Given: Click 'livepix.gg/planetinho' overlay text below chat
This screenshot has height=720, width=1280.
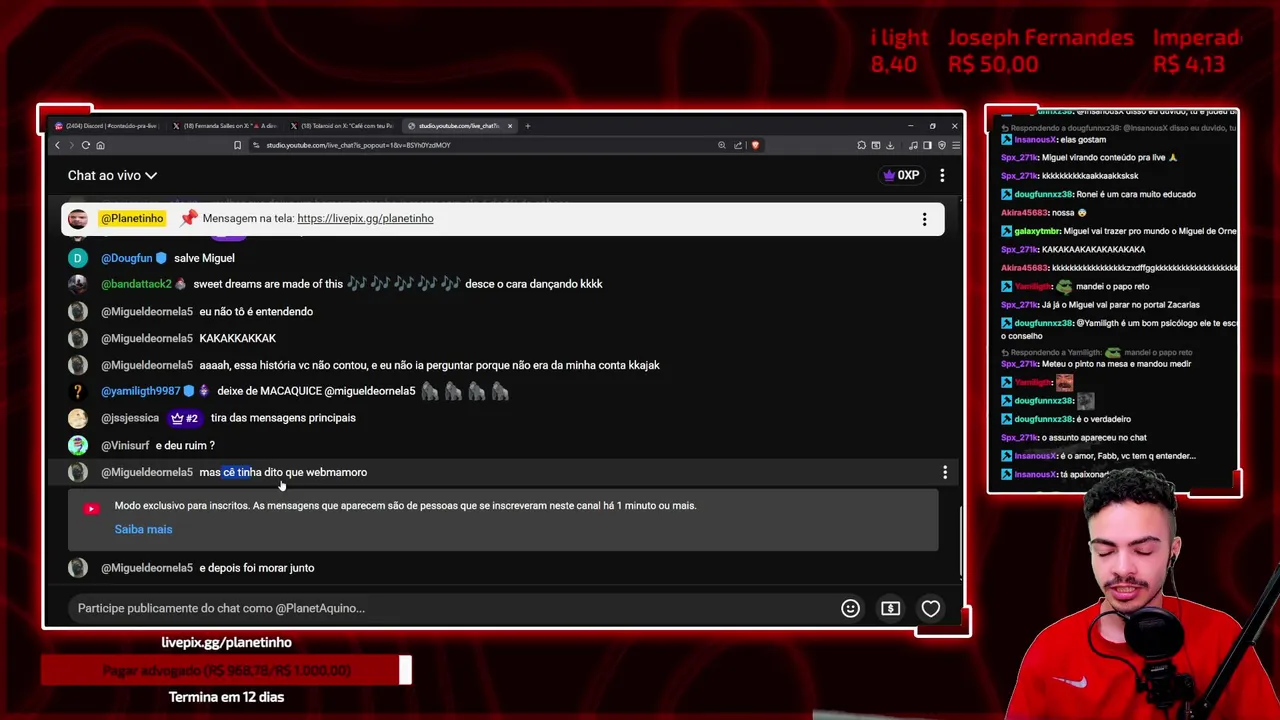Looking at the screenshot, I should 226,642.
